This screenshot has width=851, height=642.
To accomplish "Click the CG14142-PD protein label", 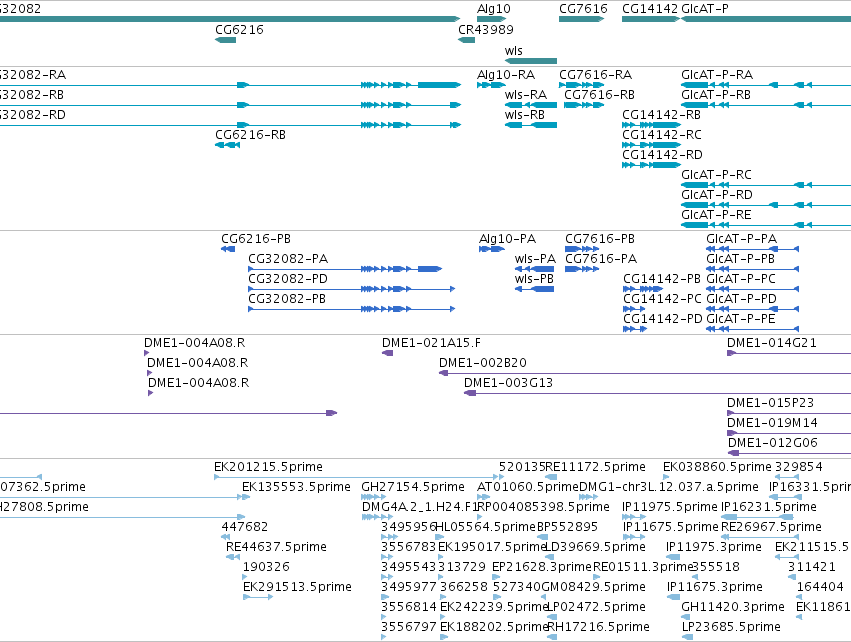I will pos(663,319).
